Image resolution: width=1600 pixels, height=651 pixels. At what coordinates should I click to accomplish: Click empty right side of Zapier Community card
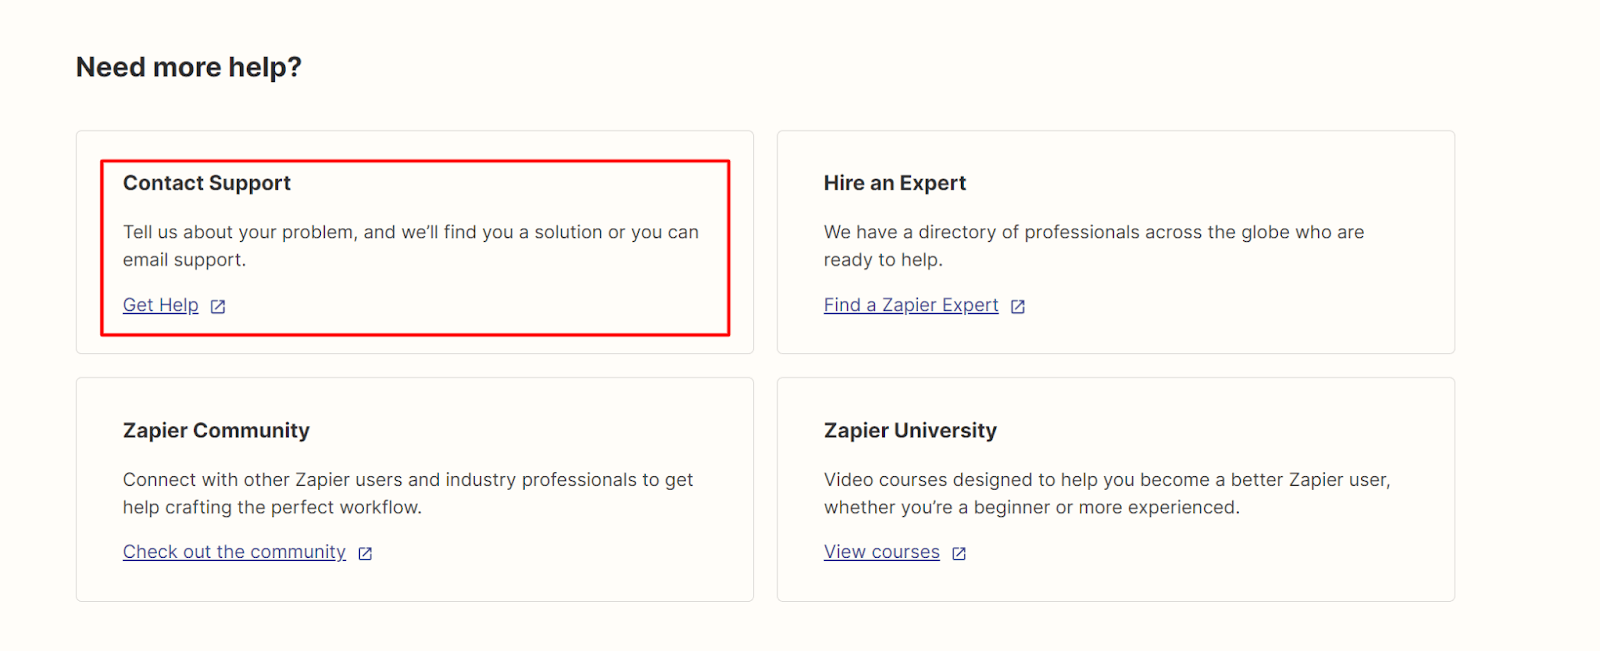tap(640, 560)
